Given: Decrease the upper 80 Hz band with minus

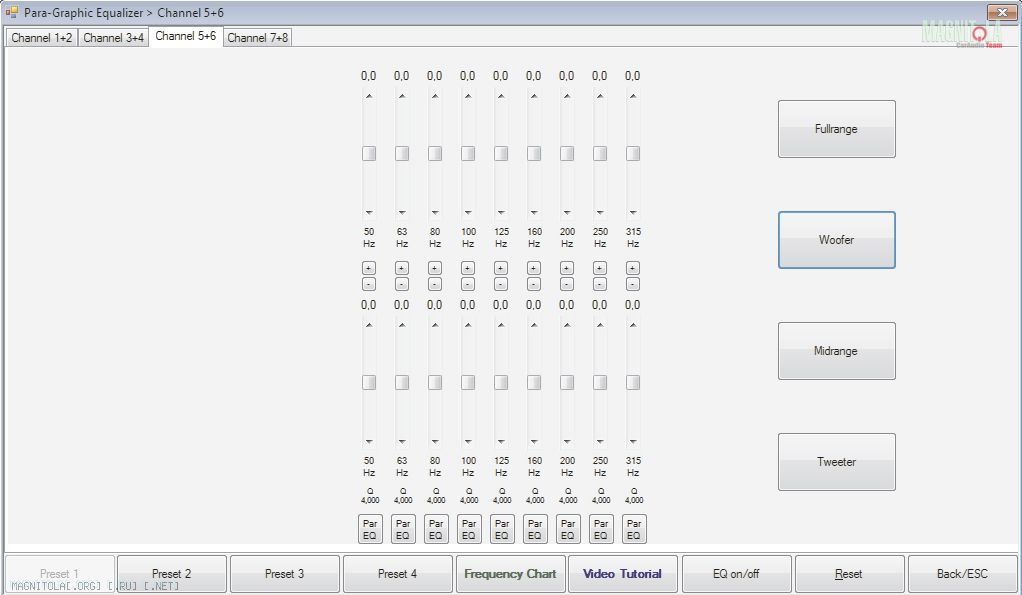Looking at the screenshot, I should pyautogui.click(x=435, y=284).
